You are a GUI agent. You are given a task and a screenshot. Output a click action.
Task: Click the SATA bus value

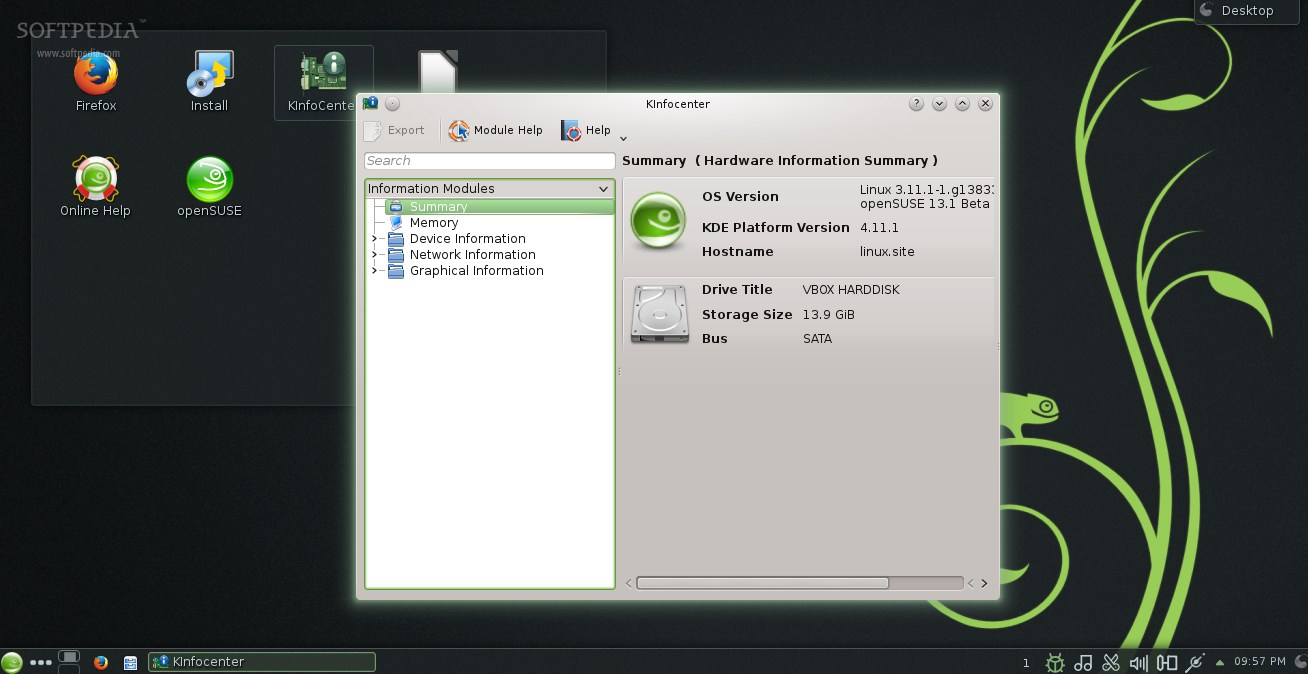coord(817,338)
